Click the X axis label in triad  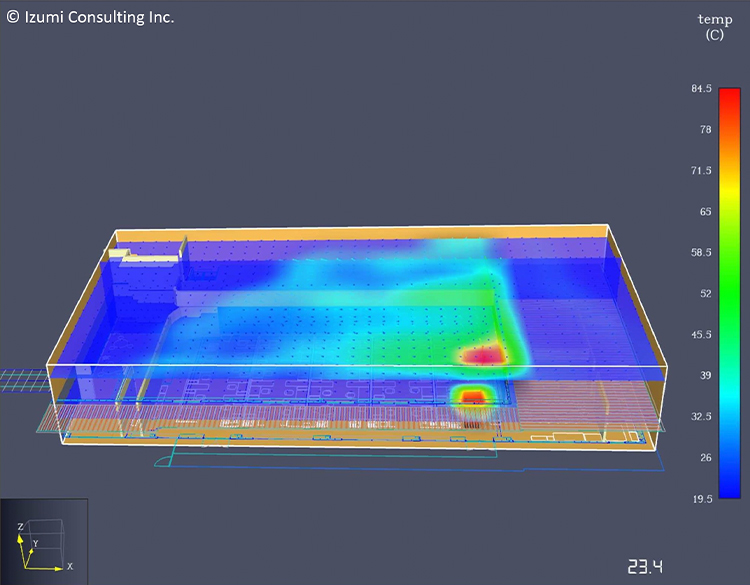tap(69, 567)
